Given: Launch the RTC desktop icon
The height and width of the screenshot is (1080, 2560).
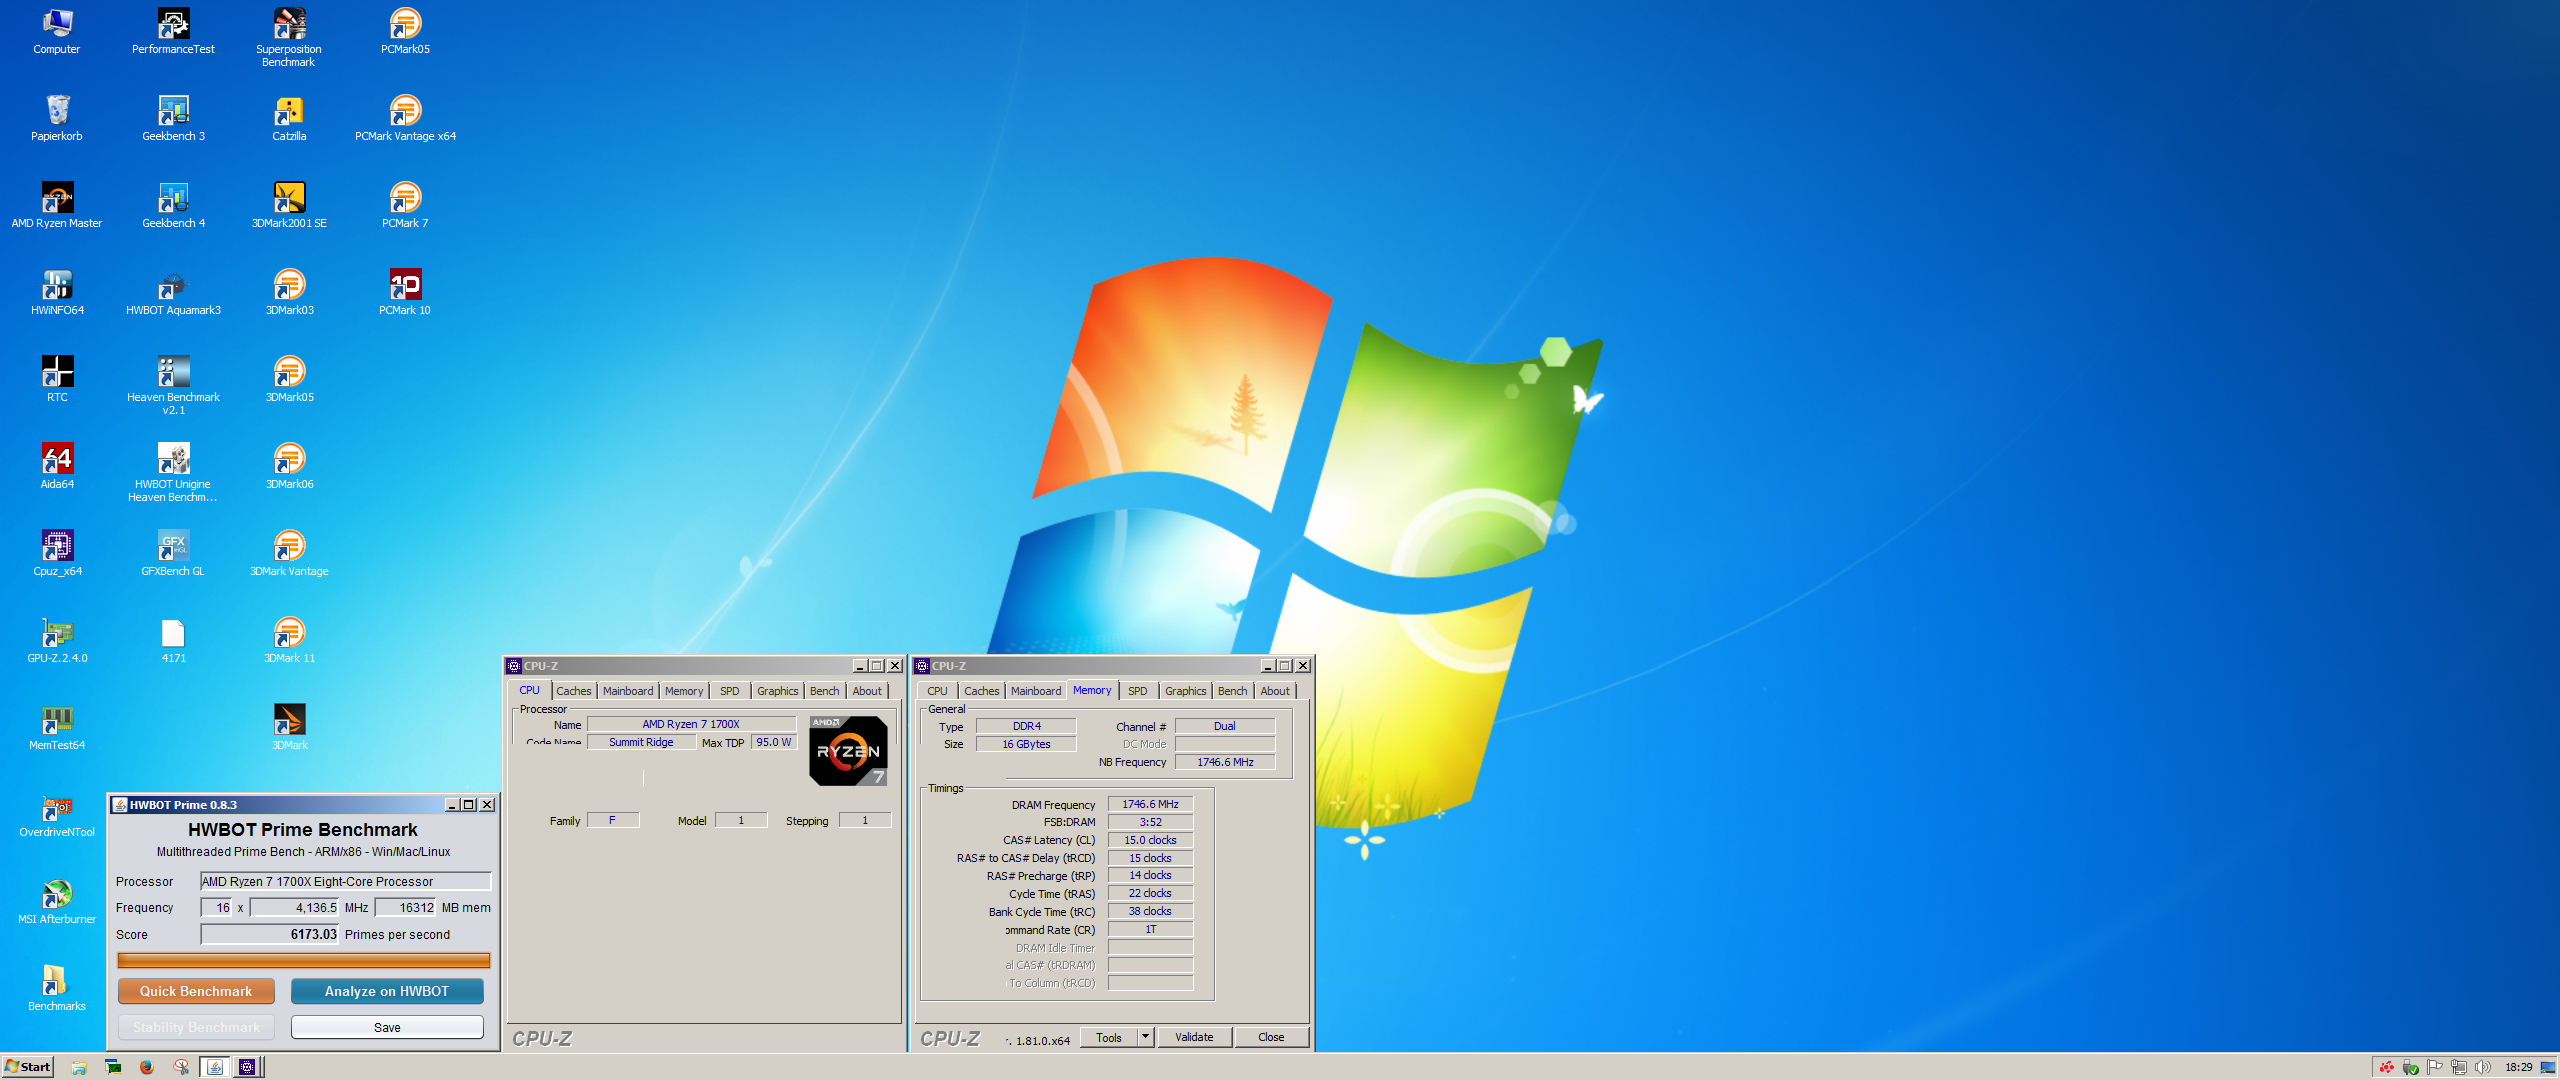Looking at the screenshot, I should (x=57, y=379).
